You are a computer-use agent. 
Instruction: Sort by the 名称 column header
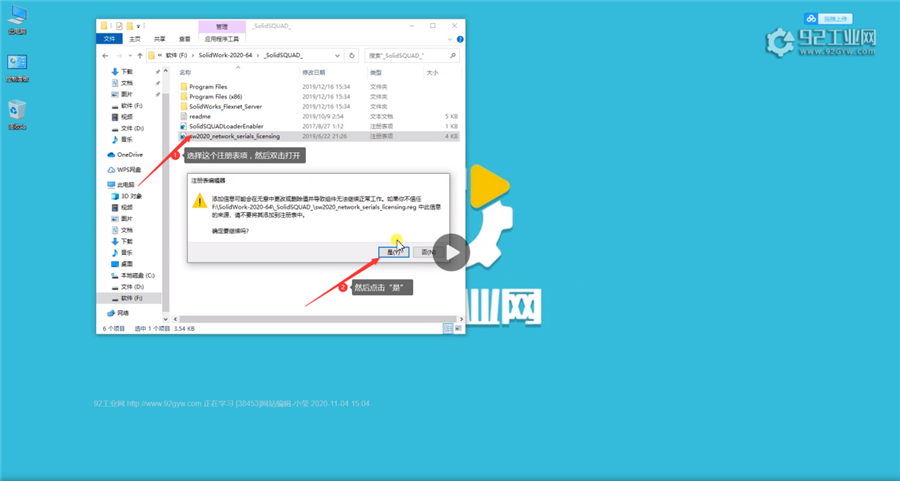click(185, 73)
